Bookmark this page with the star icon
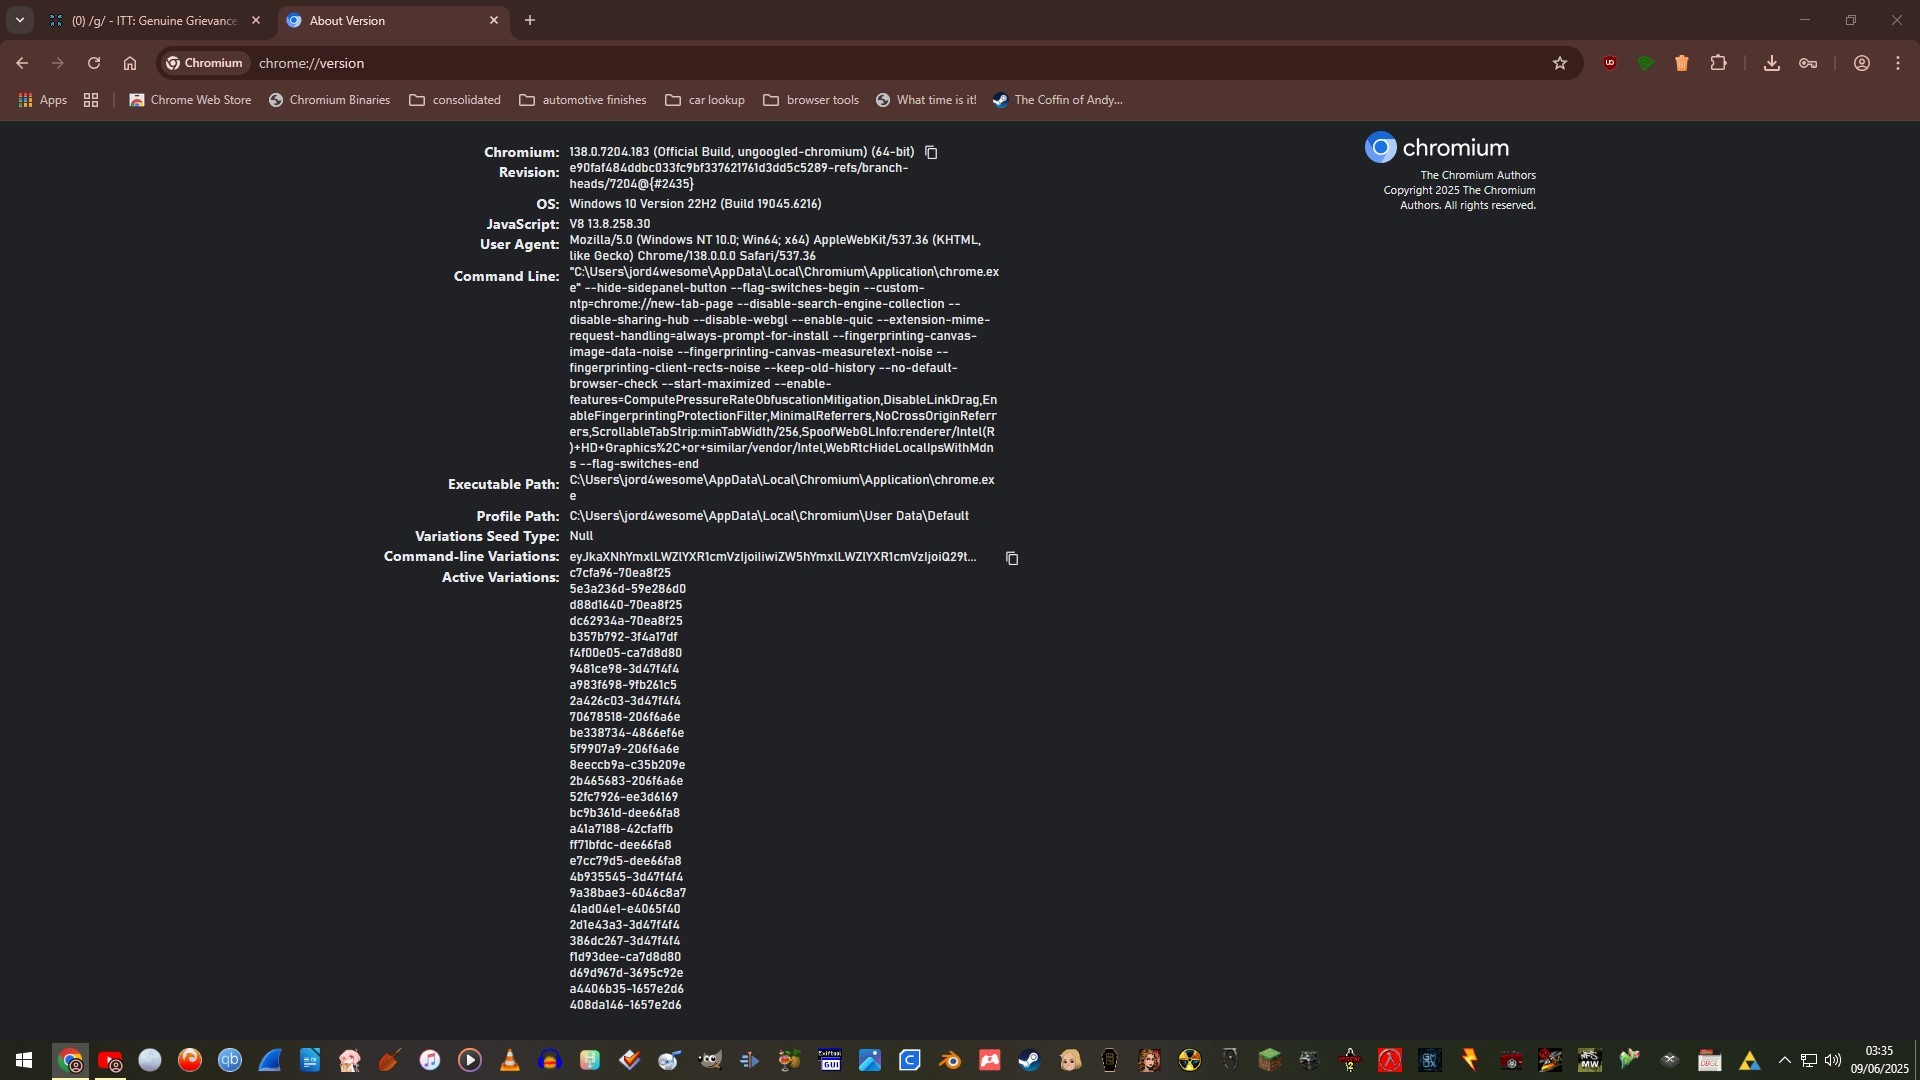The image size is (1920, 1080). (x=1560, y=63)
